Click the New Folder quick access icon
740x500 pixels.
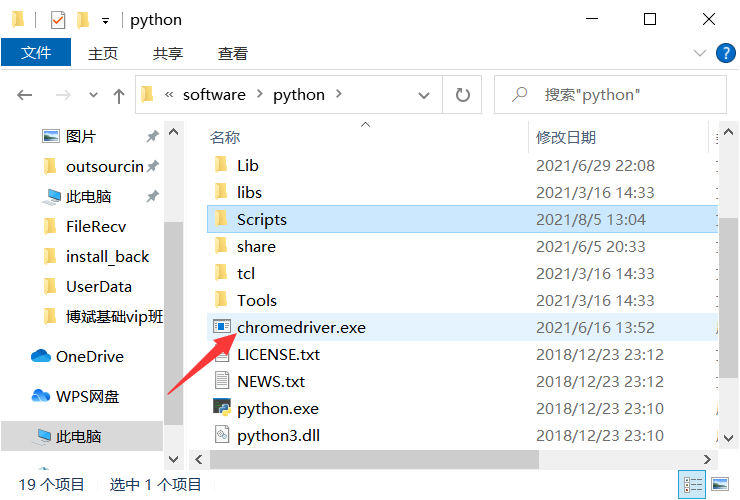[x=83, y=20]
